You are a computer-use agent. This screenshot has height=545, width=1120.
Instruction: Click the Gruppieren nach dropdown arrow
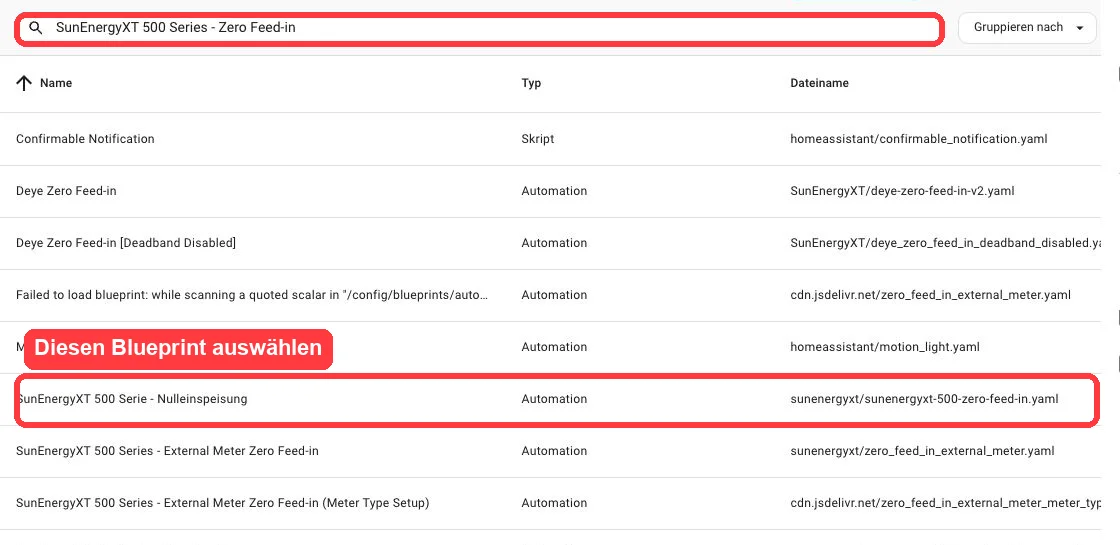pyautogui.click(x=1079, y=28)
